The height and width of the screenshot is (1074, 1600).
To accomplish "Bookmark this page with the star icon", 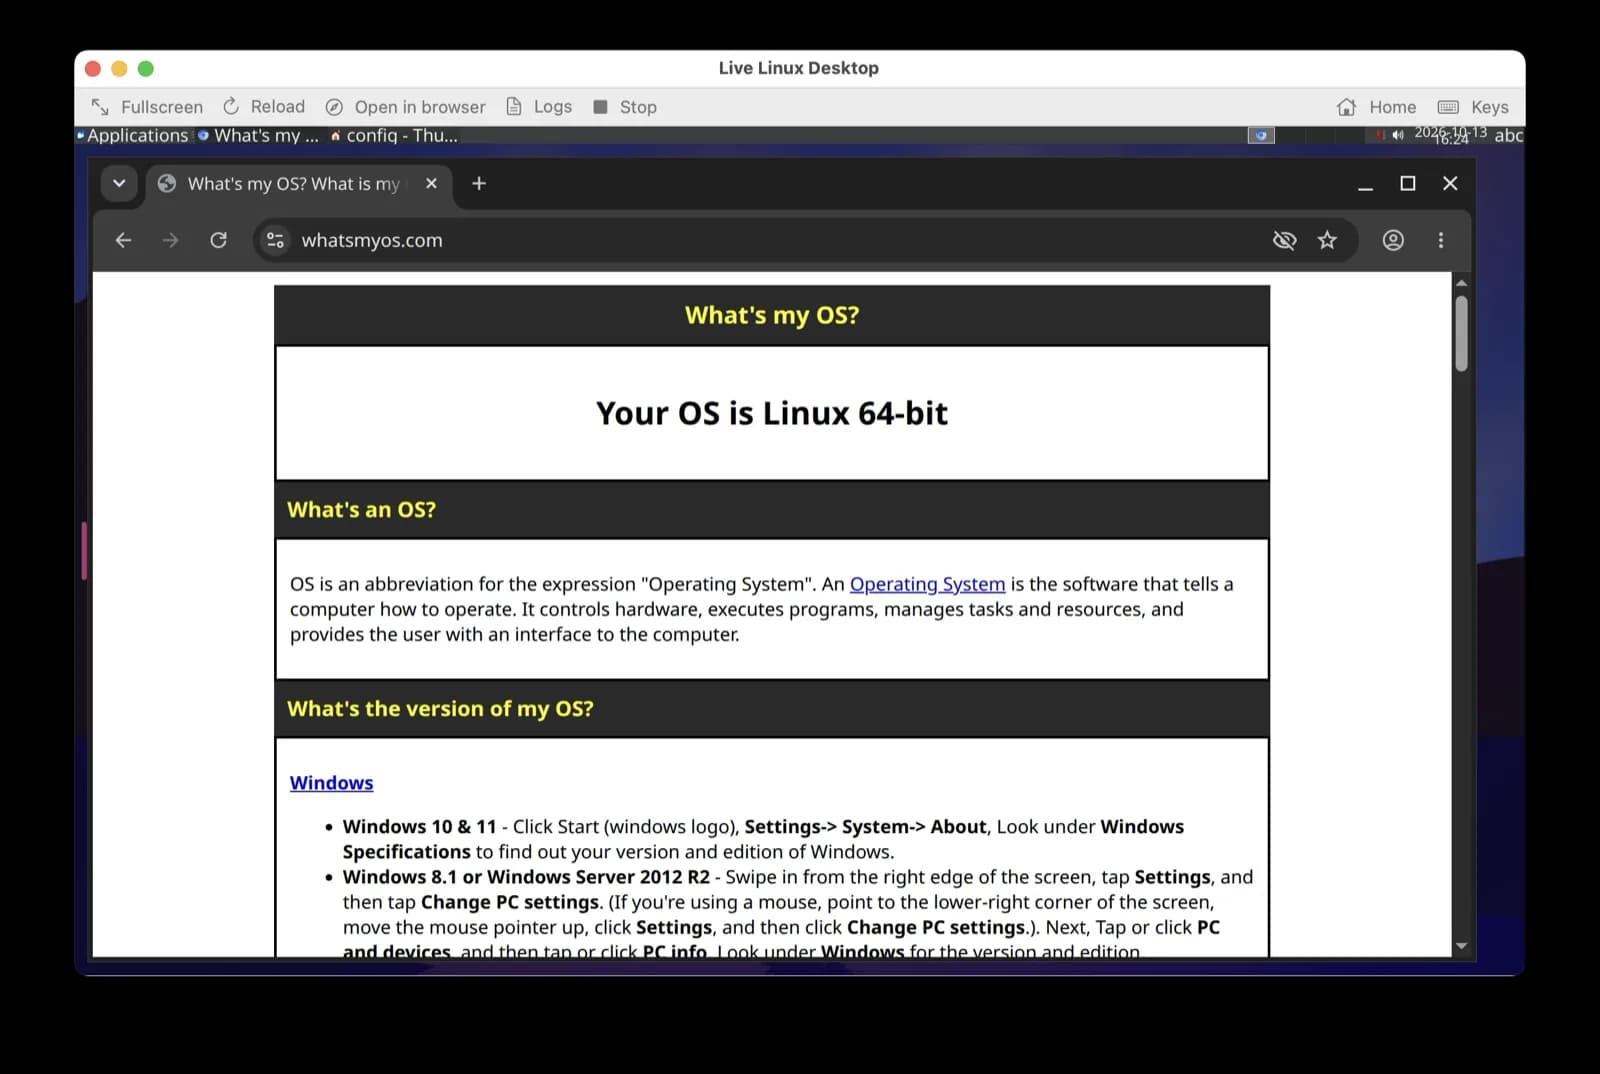I will (1327, 240).
